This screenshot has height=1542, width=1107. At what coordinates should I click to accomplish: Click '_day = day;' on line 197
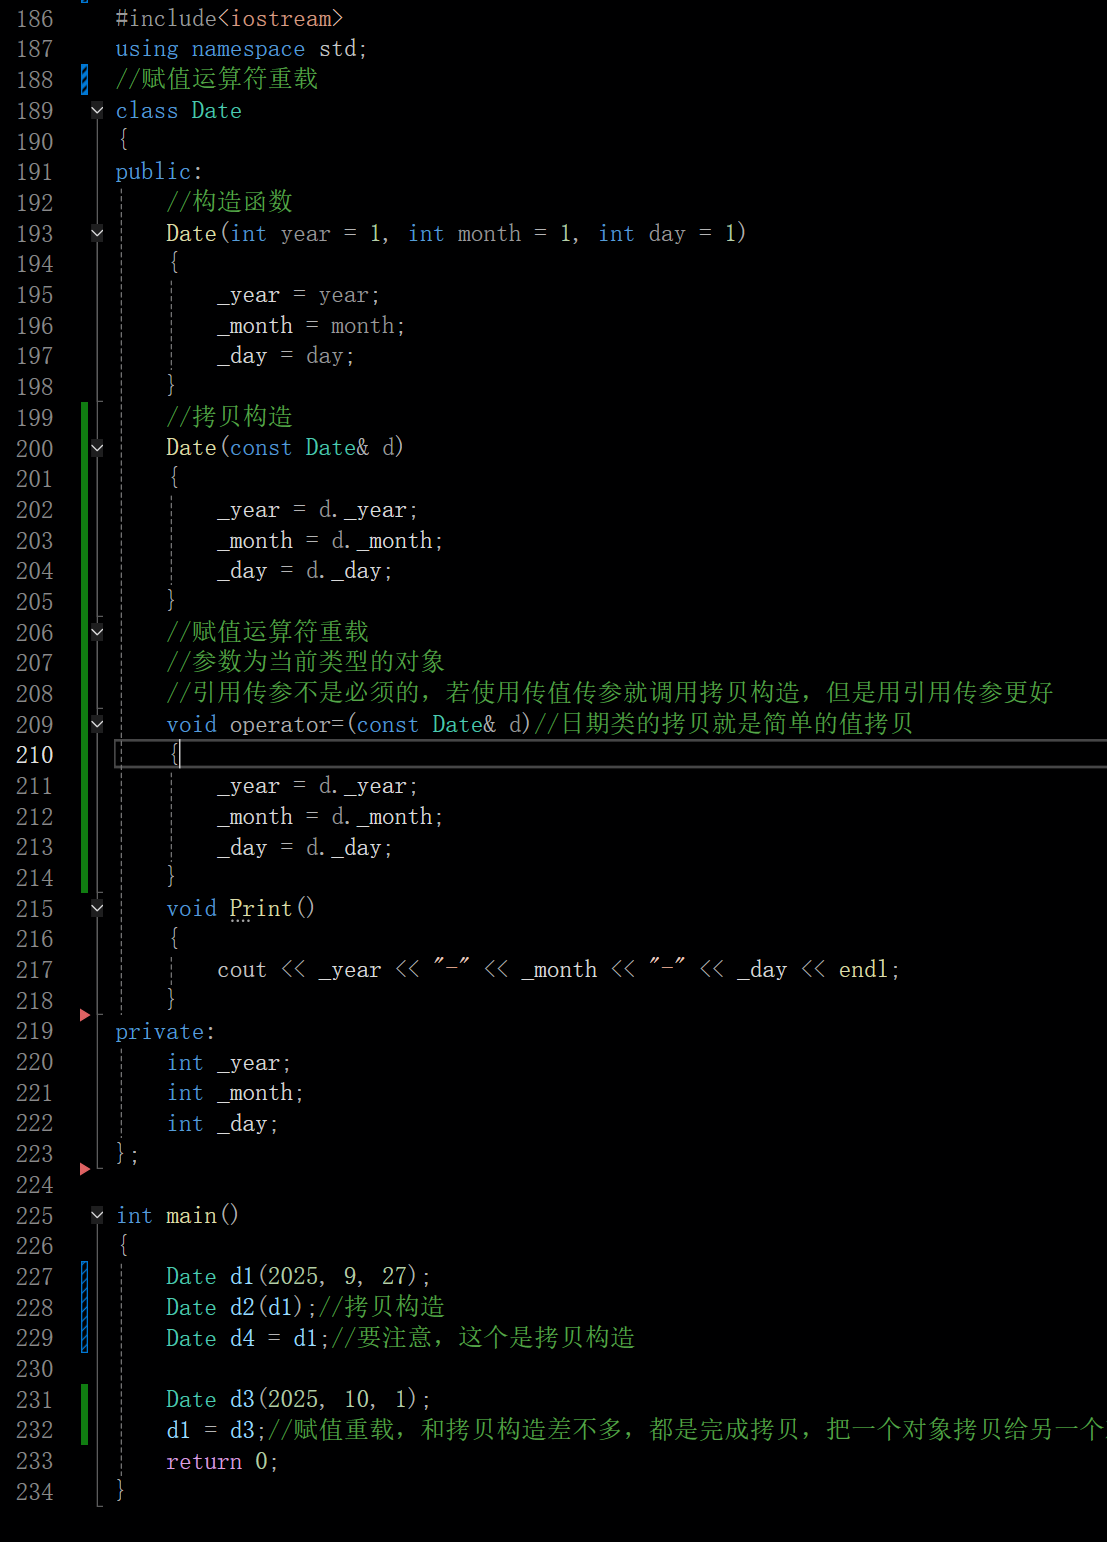pos(286,356)
